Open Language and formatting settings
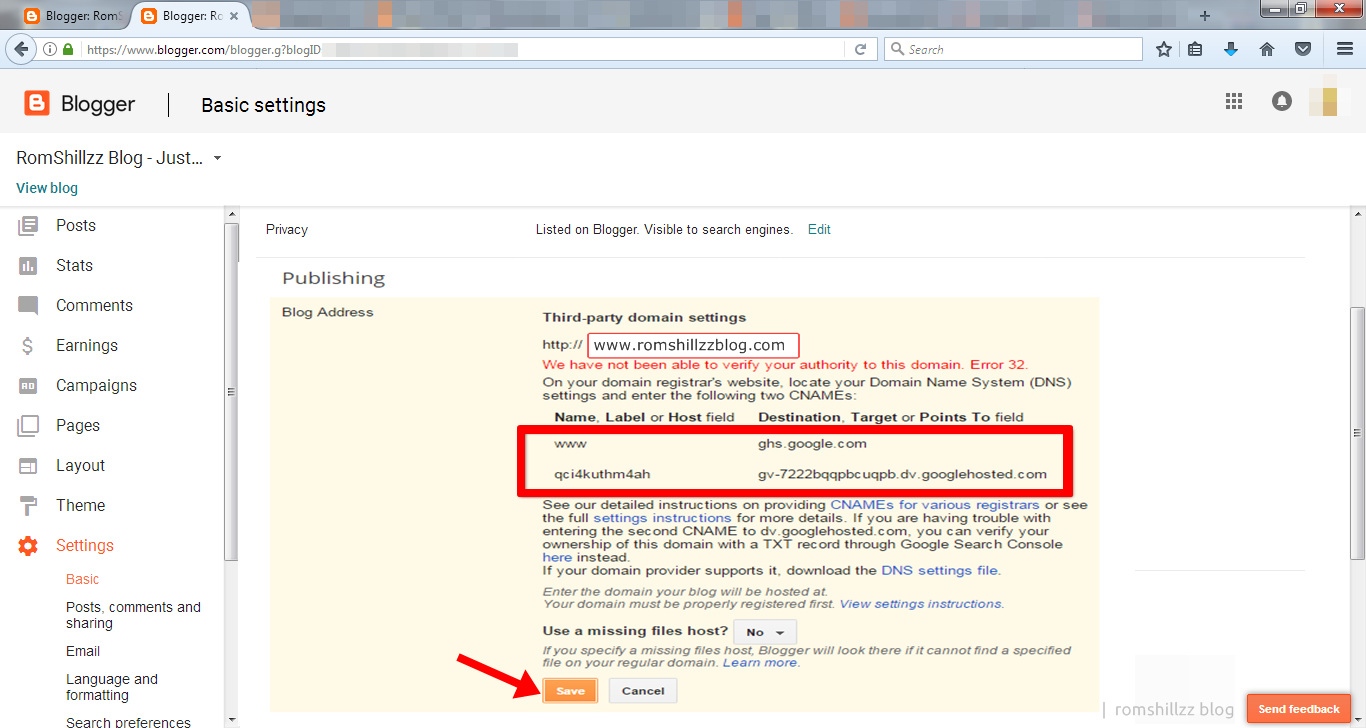This screenshot has width=1366, height=728. pos(112,687)
